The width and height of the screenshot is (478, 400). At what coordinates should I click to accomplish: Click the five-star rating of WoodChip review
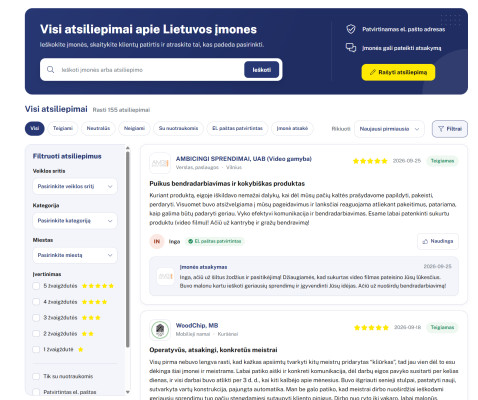[371, 328]
